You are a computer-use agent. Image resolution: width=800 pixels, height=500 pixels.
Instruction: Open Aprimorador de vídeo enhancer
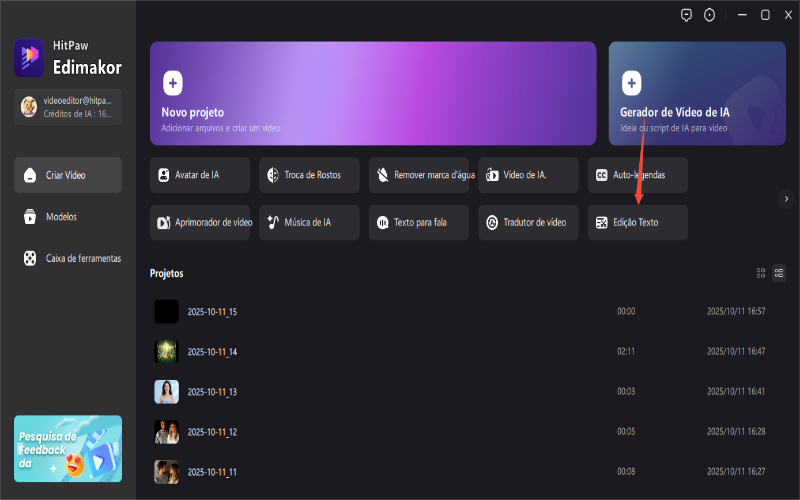199,222
